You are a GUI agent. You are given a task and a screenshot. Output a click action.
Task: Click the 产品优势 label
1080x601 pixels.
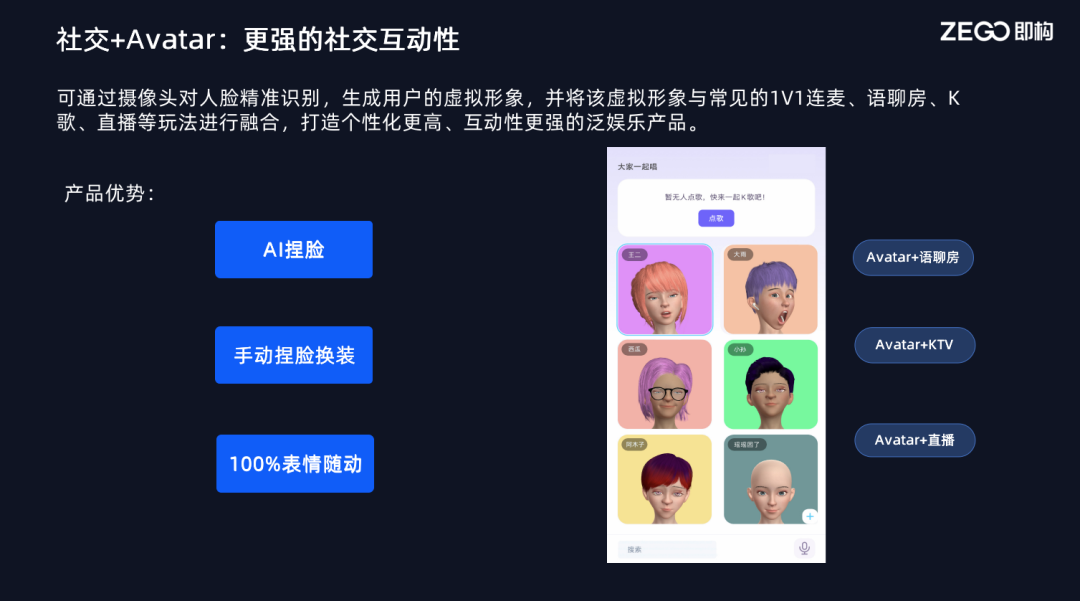point(110,193)
